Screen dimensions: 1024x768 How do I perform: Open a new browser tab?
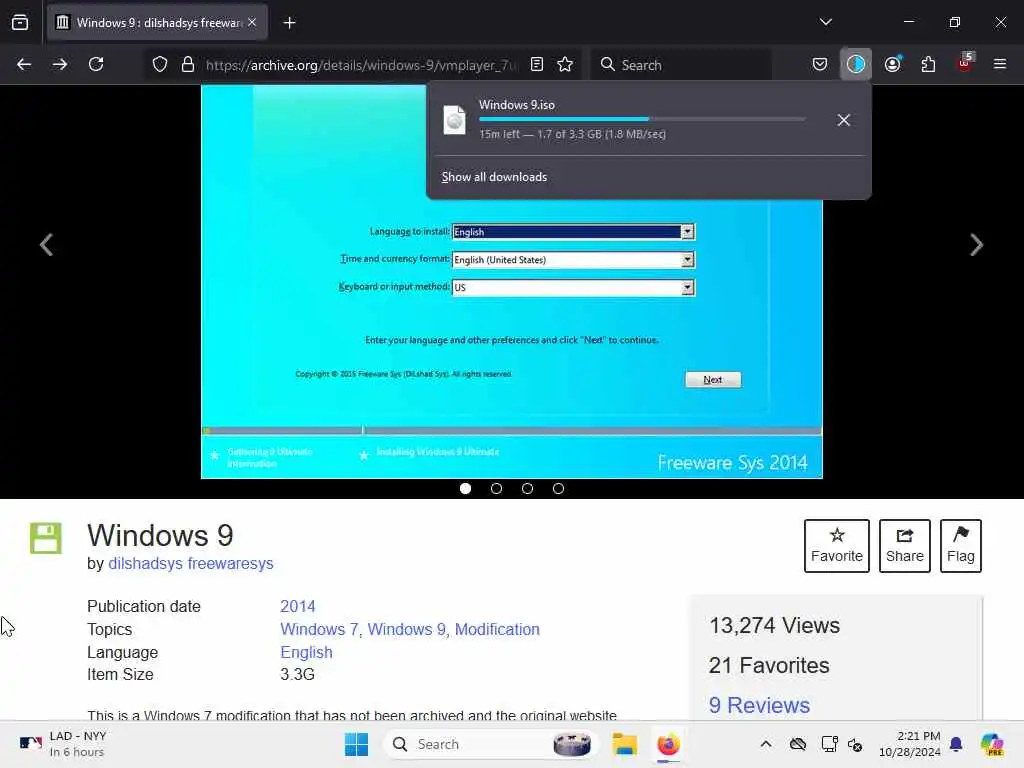(x=289, y=23)
